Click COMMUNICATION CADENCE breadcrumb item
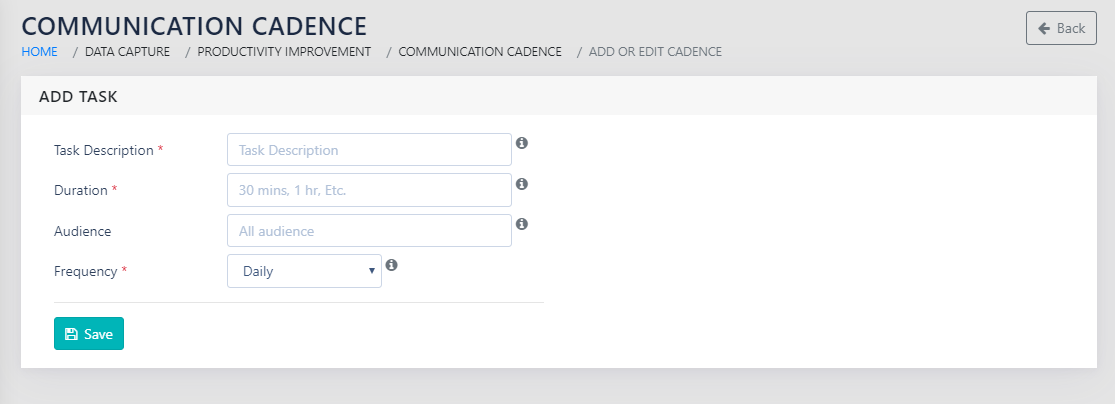The height and width of the screenshot is (404, 1115). [480, 51]
